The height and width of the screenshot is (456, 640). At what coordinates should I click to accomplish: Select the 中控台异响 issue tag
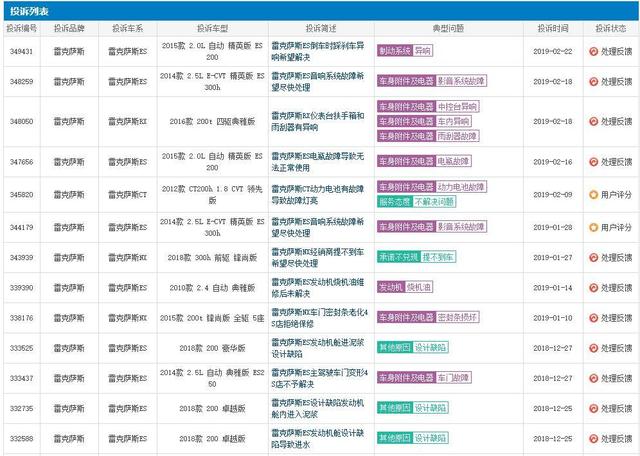[428, 107]
